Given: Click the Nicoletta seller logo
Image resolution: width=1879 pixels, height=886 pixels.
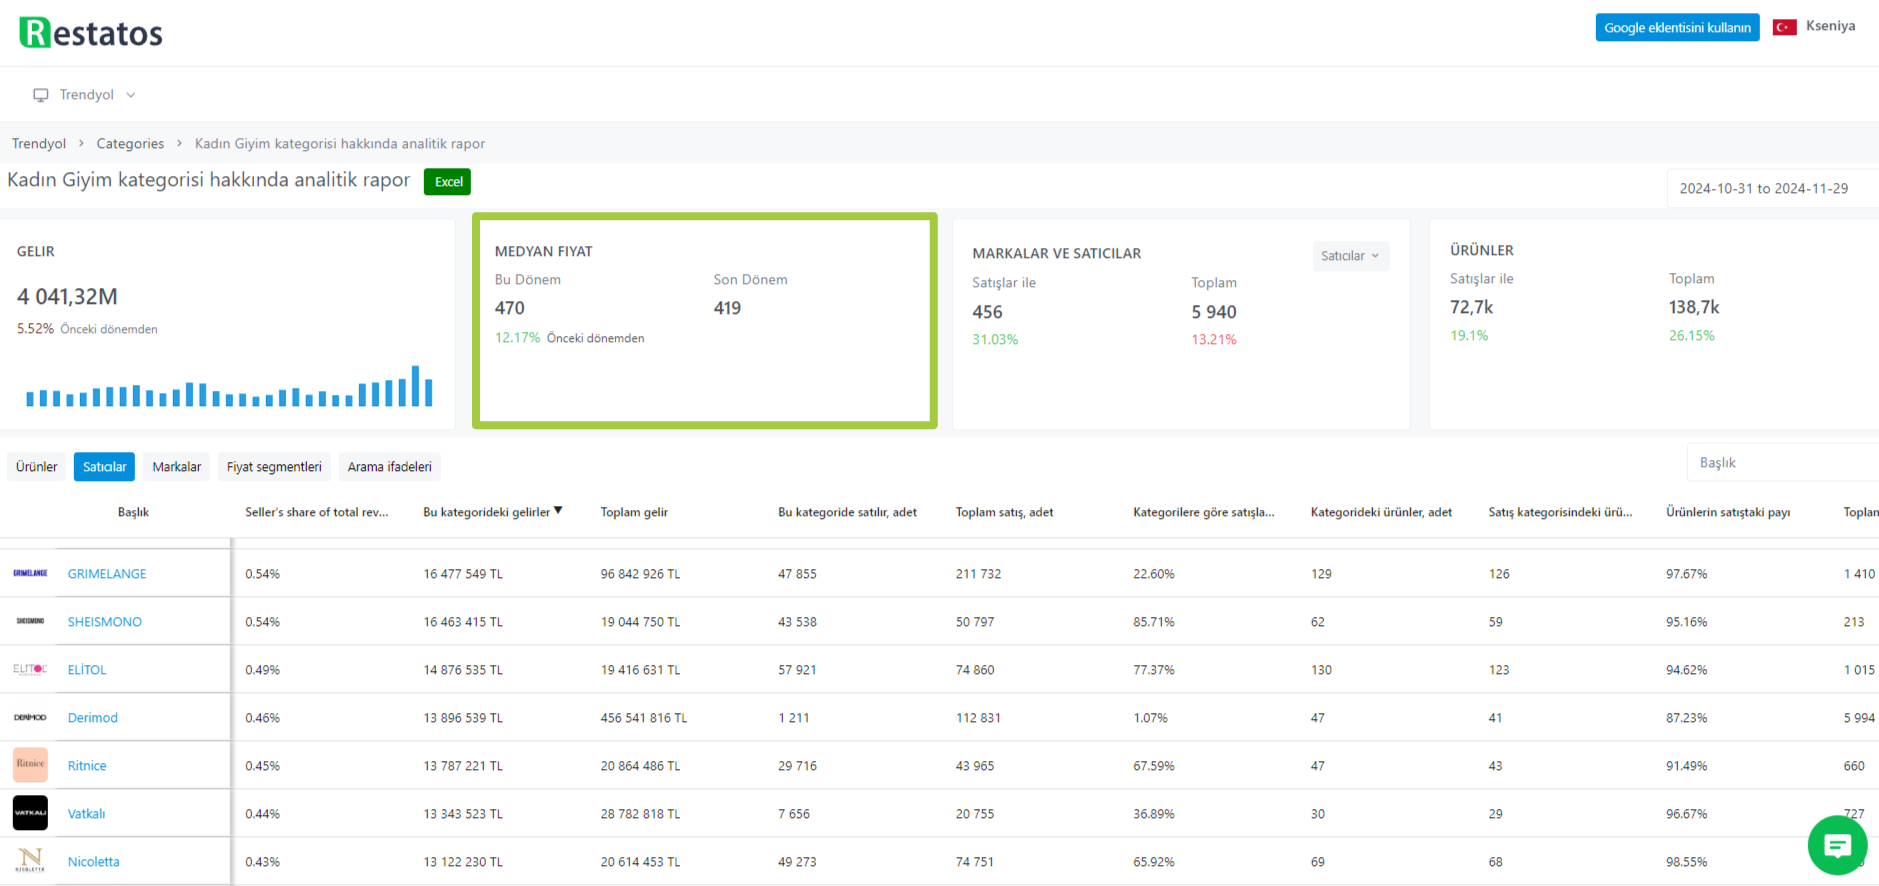Looking at the screenshot, I should (x=30, y=860).
